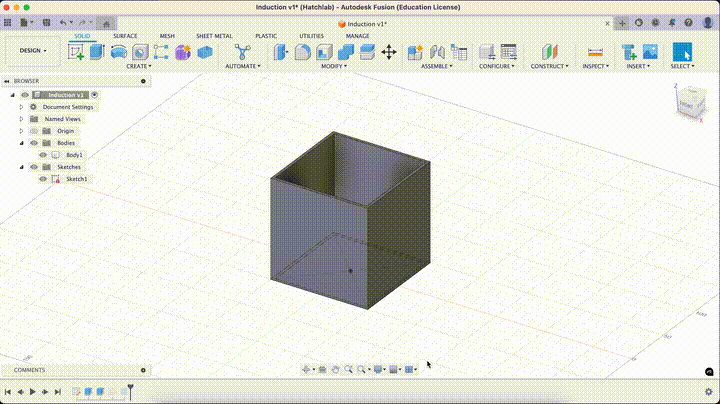Open the AUTOMATE dropdown menu

[x=242, y=66]
